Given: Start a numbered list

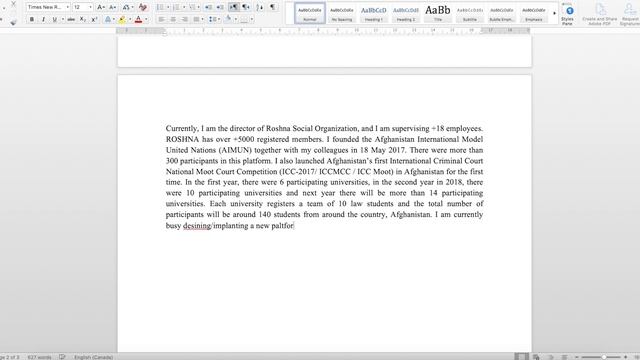Looking at the screenshot, I should [176, 7].
